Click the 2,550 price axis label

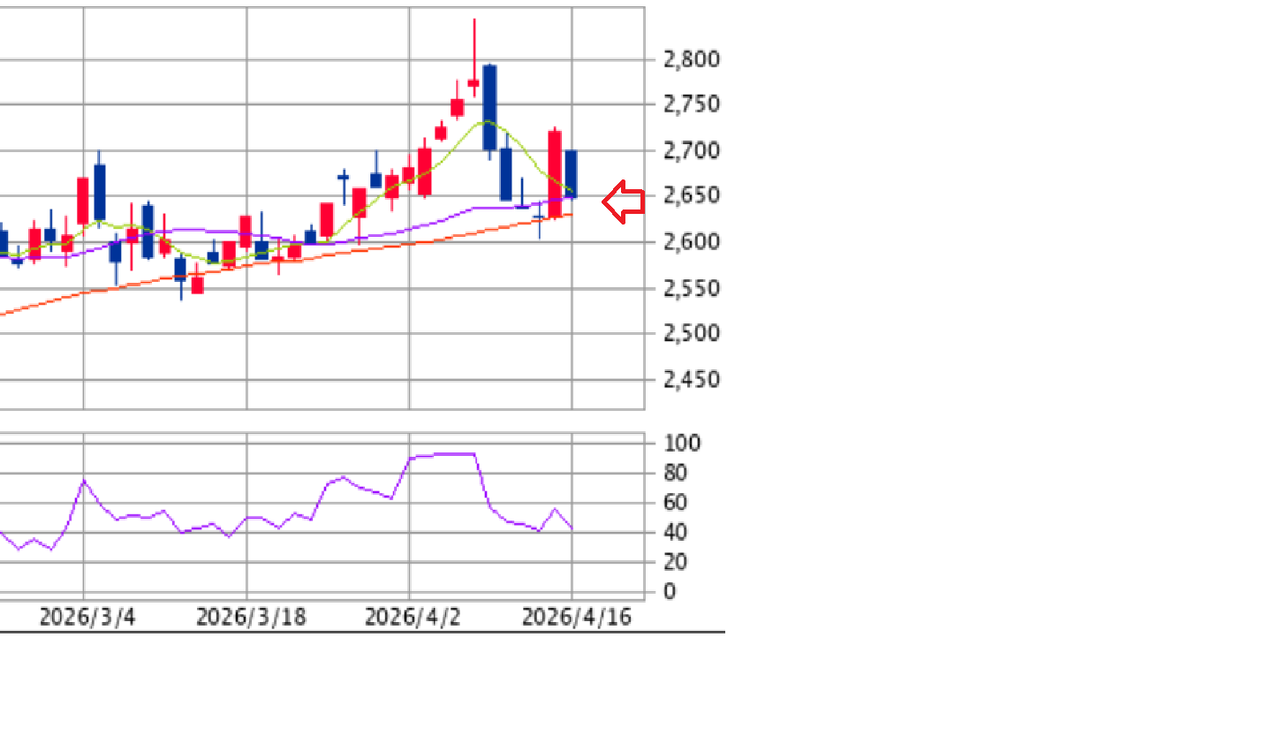pyautogui.click(x=691, y=289)
